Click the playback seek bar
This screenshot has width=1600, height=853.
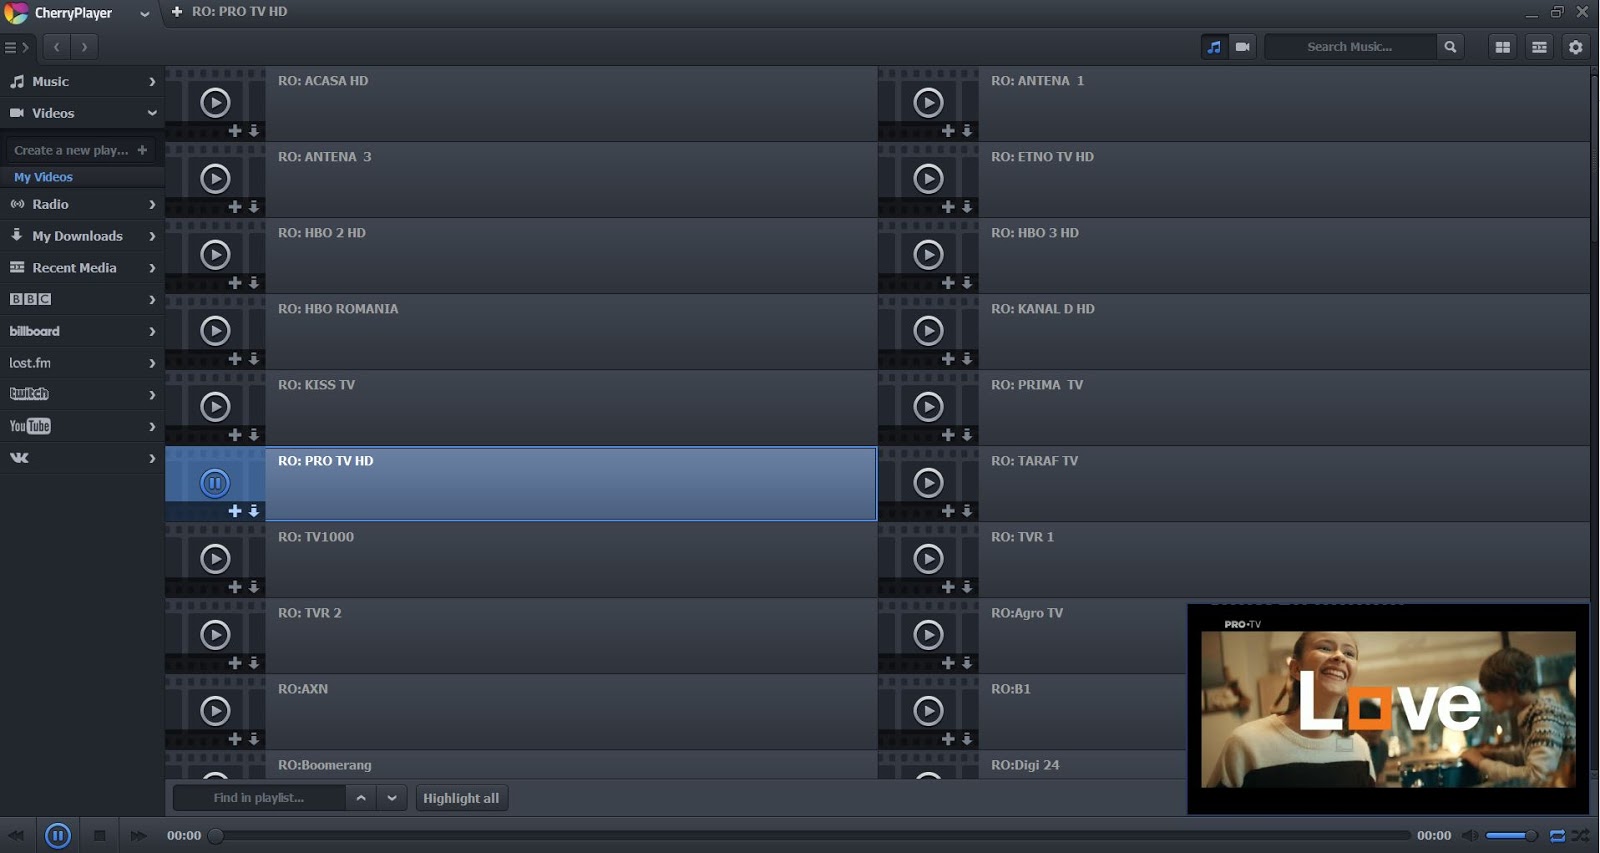810,835
